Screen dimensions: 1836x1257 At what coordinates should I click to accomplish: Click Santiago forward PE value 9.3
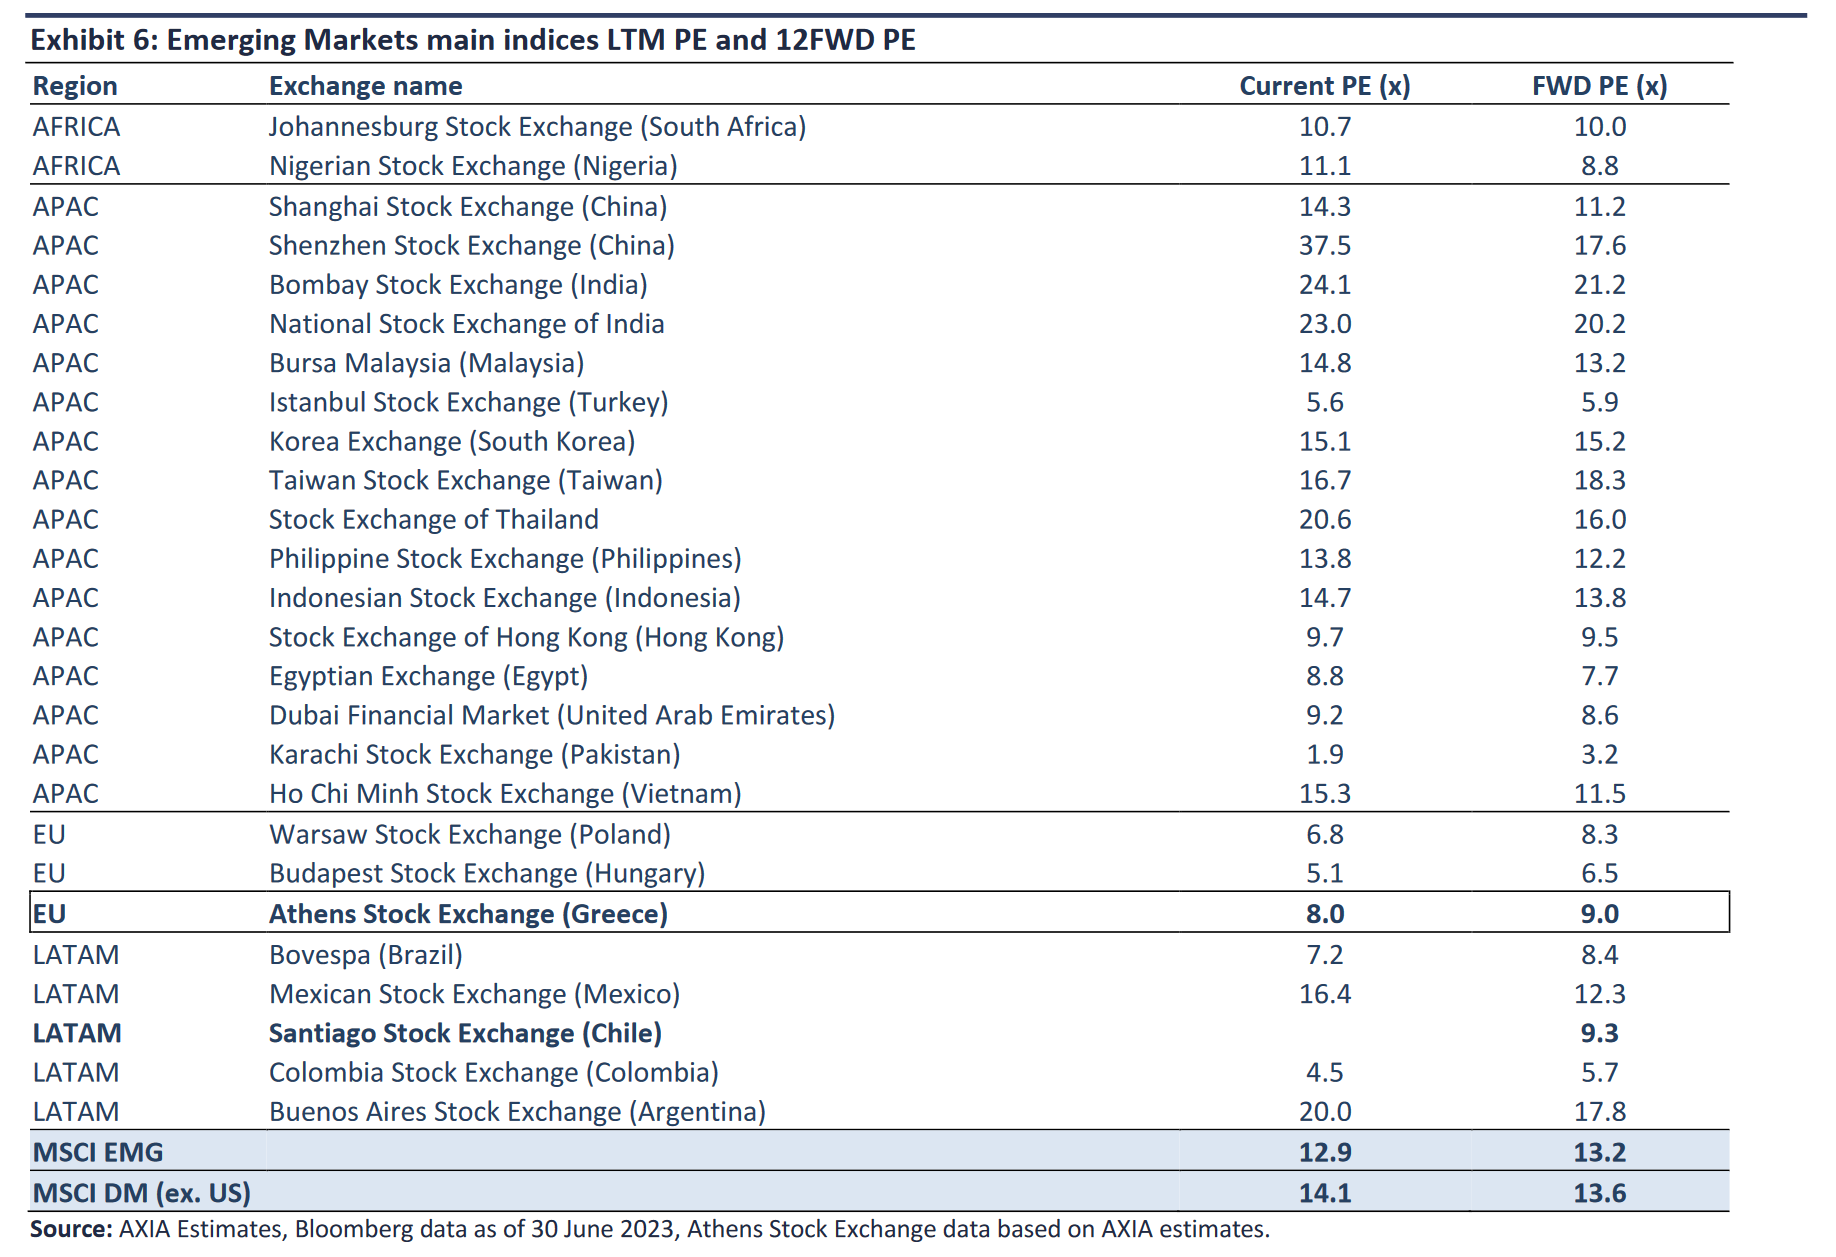point(1600,1033)
